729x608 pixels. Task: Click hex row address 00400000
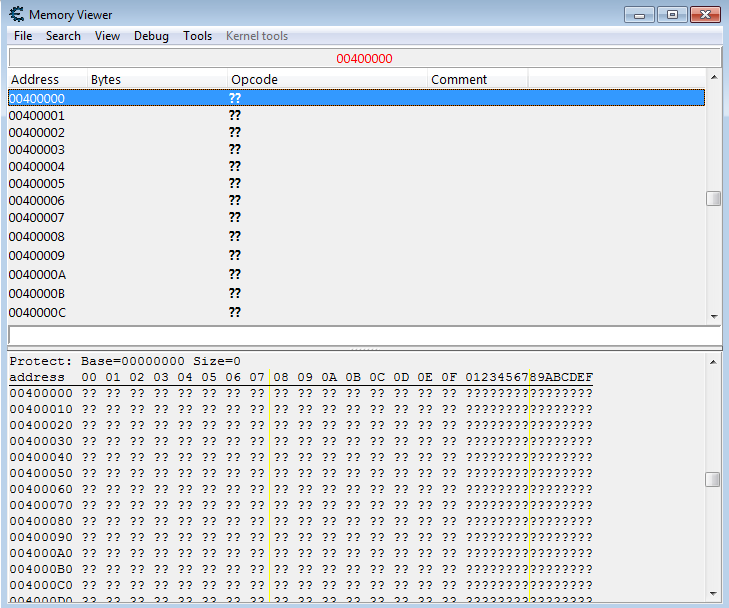(41, 393)
